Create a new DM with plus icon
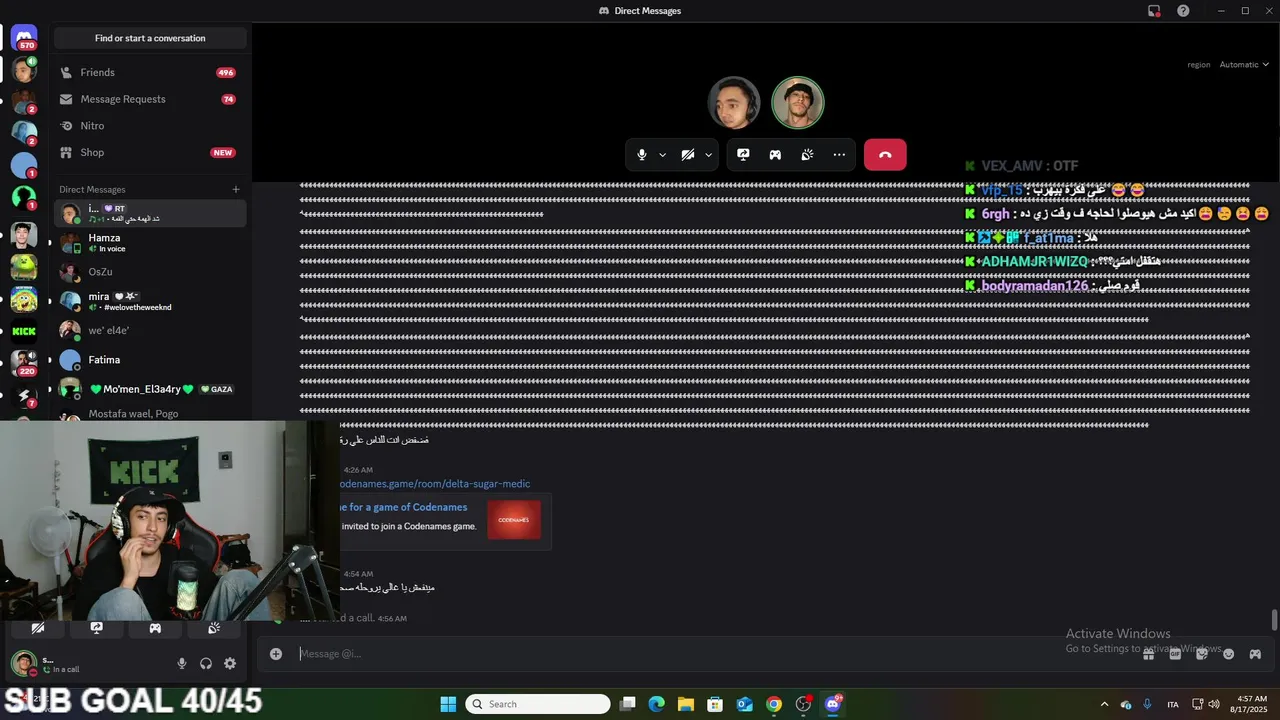 [x=236, y=189]
